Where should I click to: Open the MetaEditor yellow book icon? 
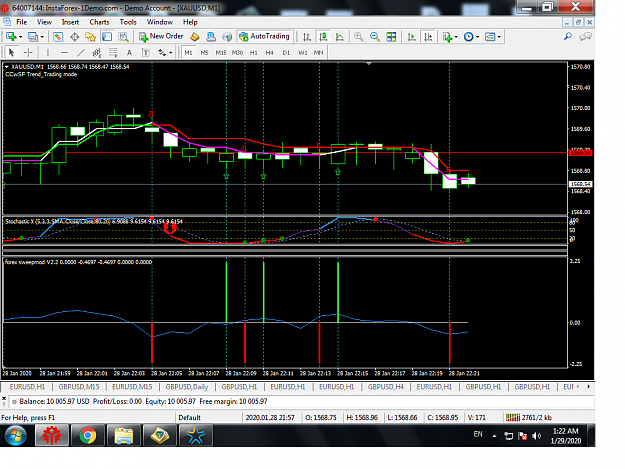pos(195,37)
